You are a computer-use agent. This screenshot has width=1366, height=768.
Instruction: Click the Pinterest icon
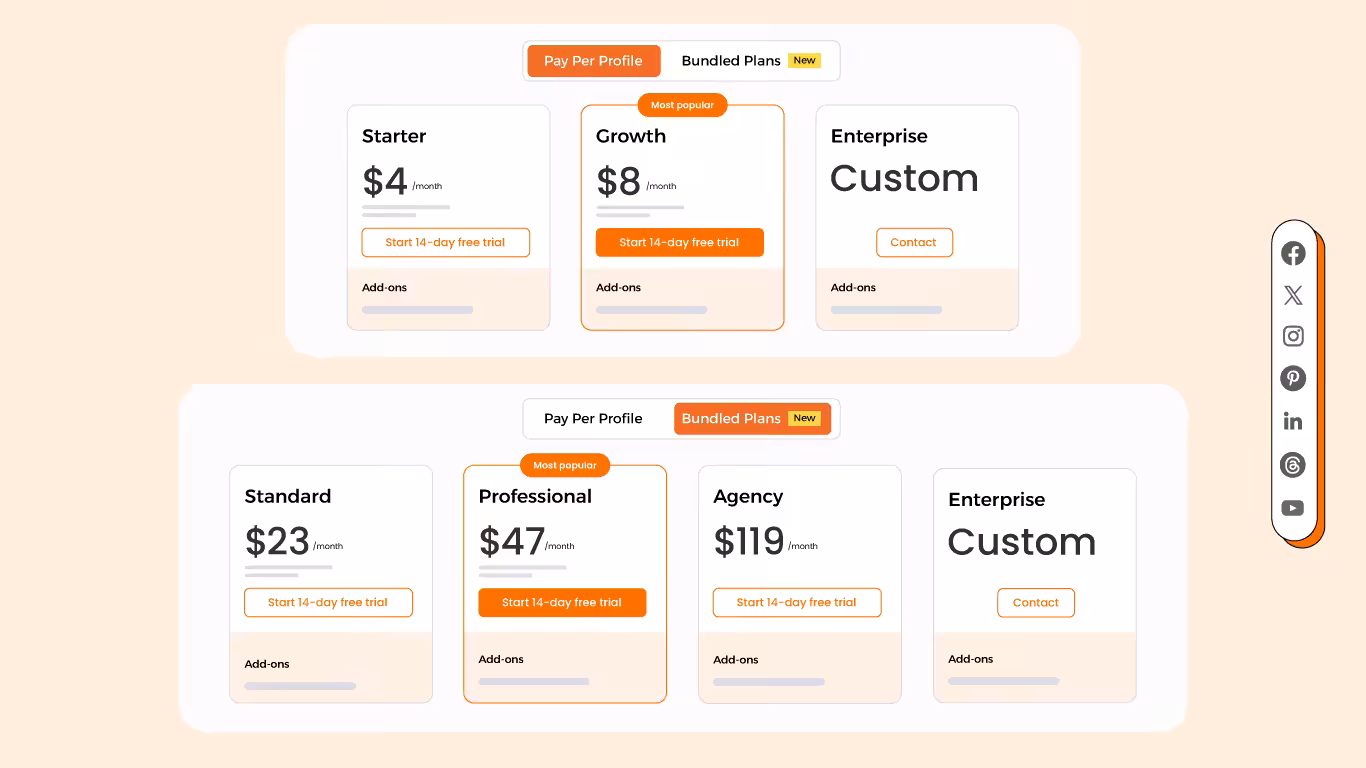[1293, 378]
